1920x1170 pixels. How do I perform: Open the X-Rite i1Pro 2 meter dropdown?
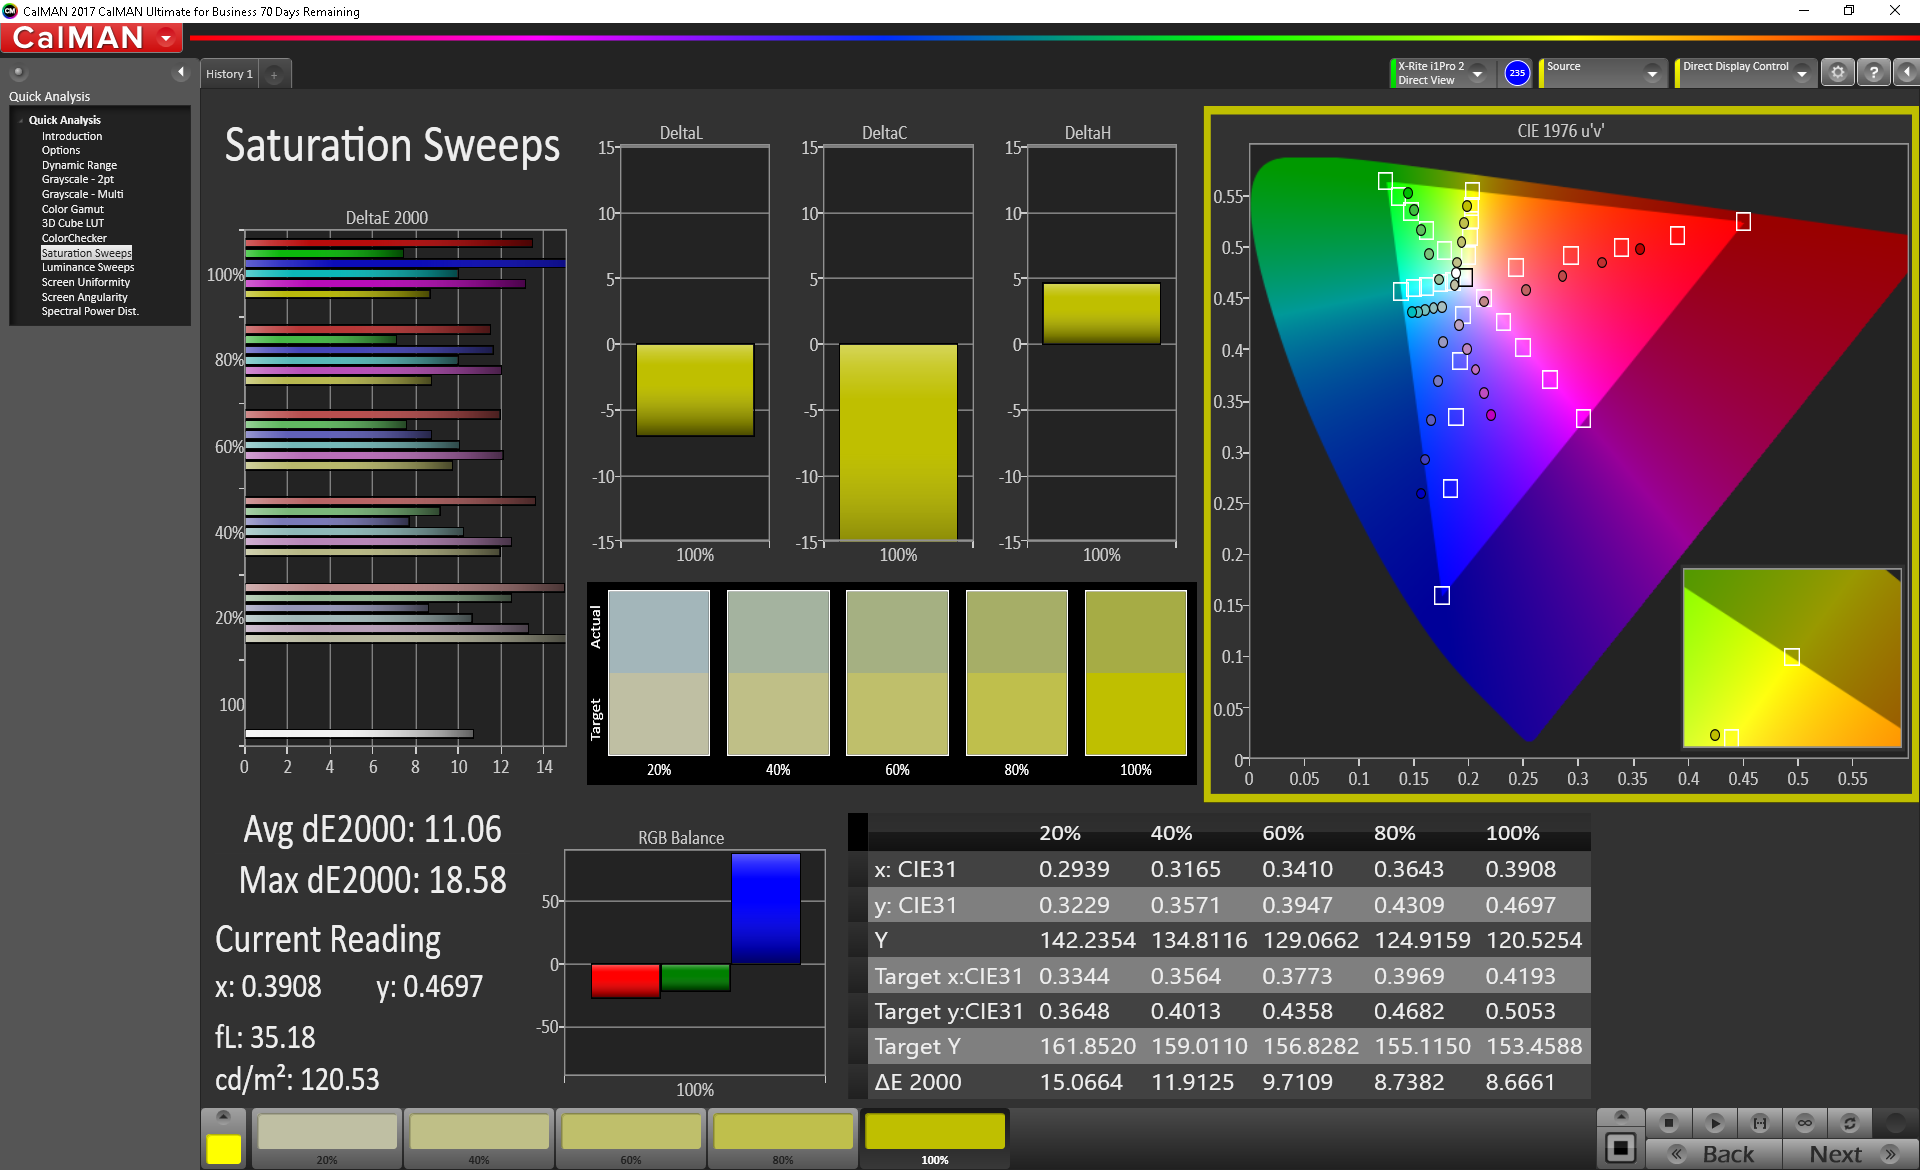point(1477,74)
